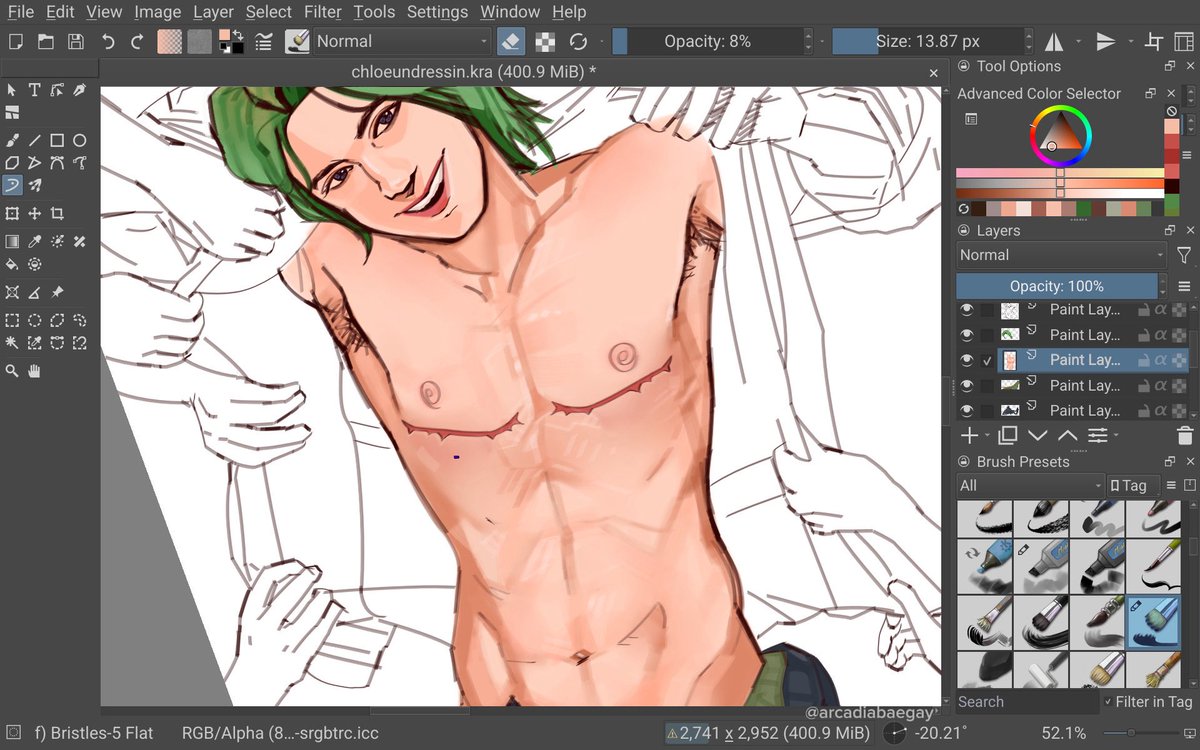Expand the add layer type arrow
1200x750 pixels.
(x=987, y=436)
